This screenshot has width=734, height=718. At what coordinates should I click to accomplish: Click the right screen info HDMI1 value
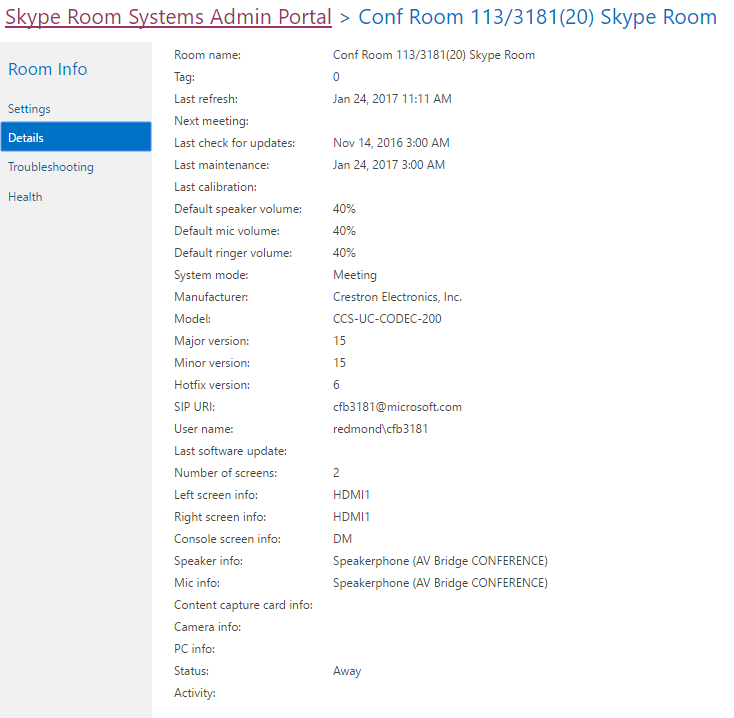[351, 517]
